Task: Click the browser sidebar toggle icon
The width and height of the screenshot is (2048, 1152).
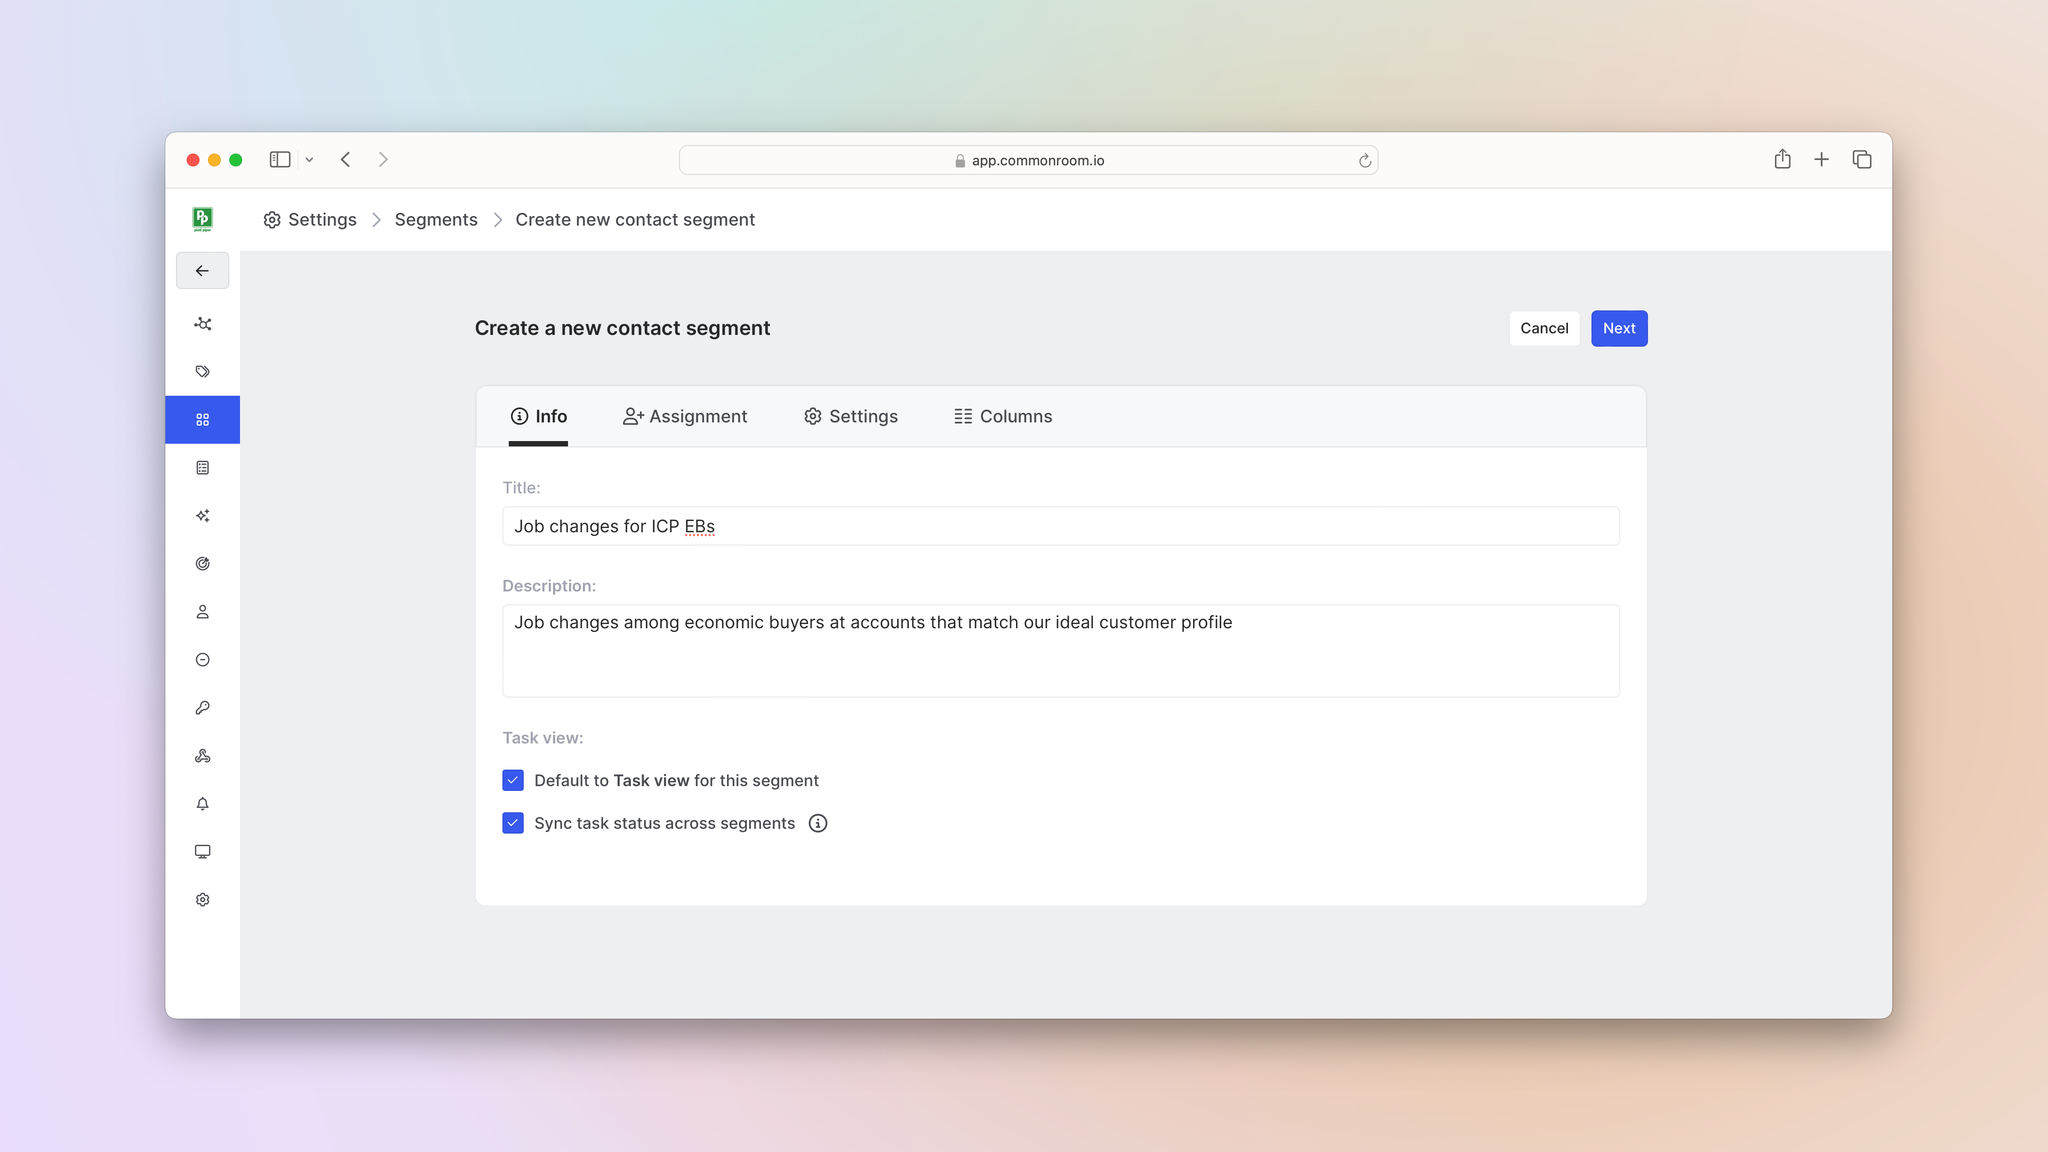Action: tap(280, 160)
